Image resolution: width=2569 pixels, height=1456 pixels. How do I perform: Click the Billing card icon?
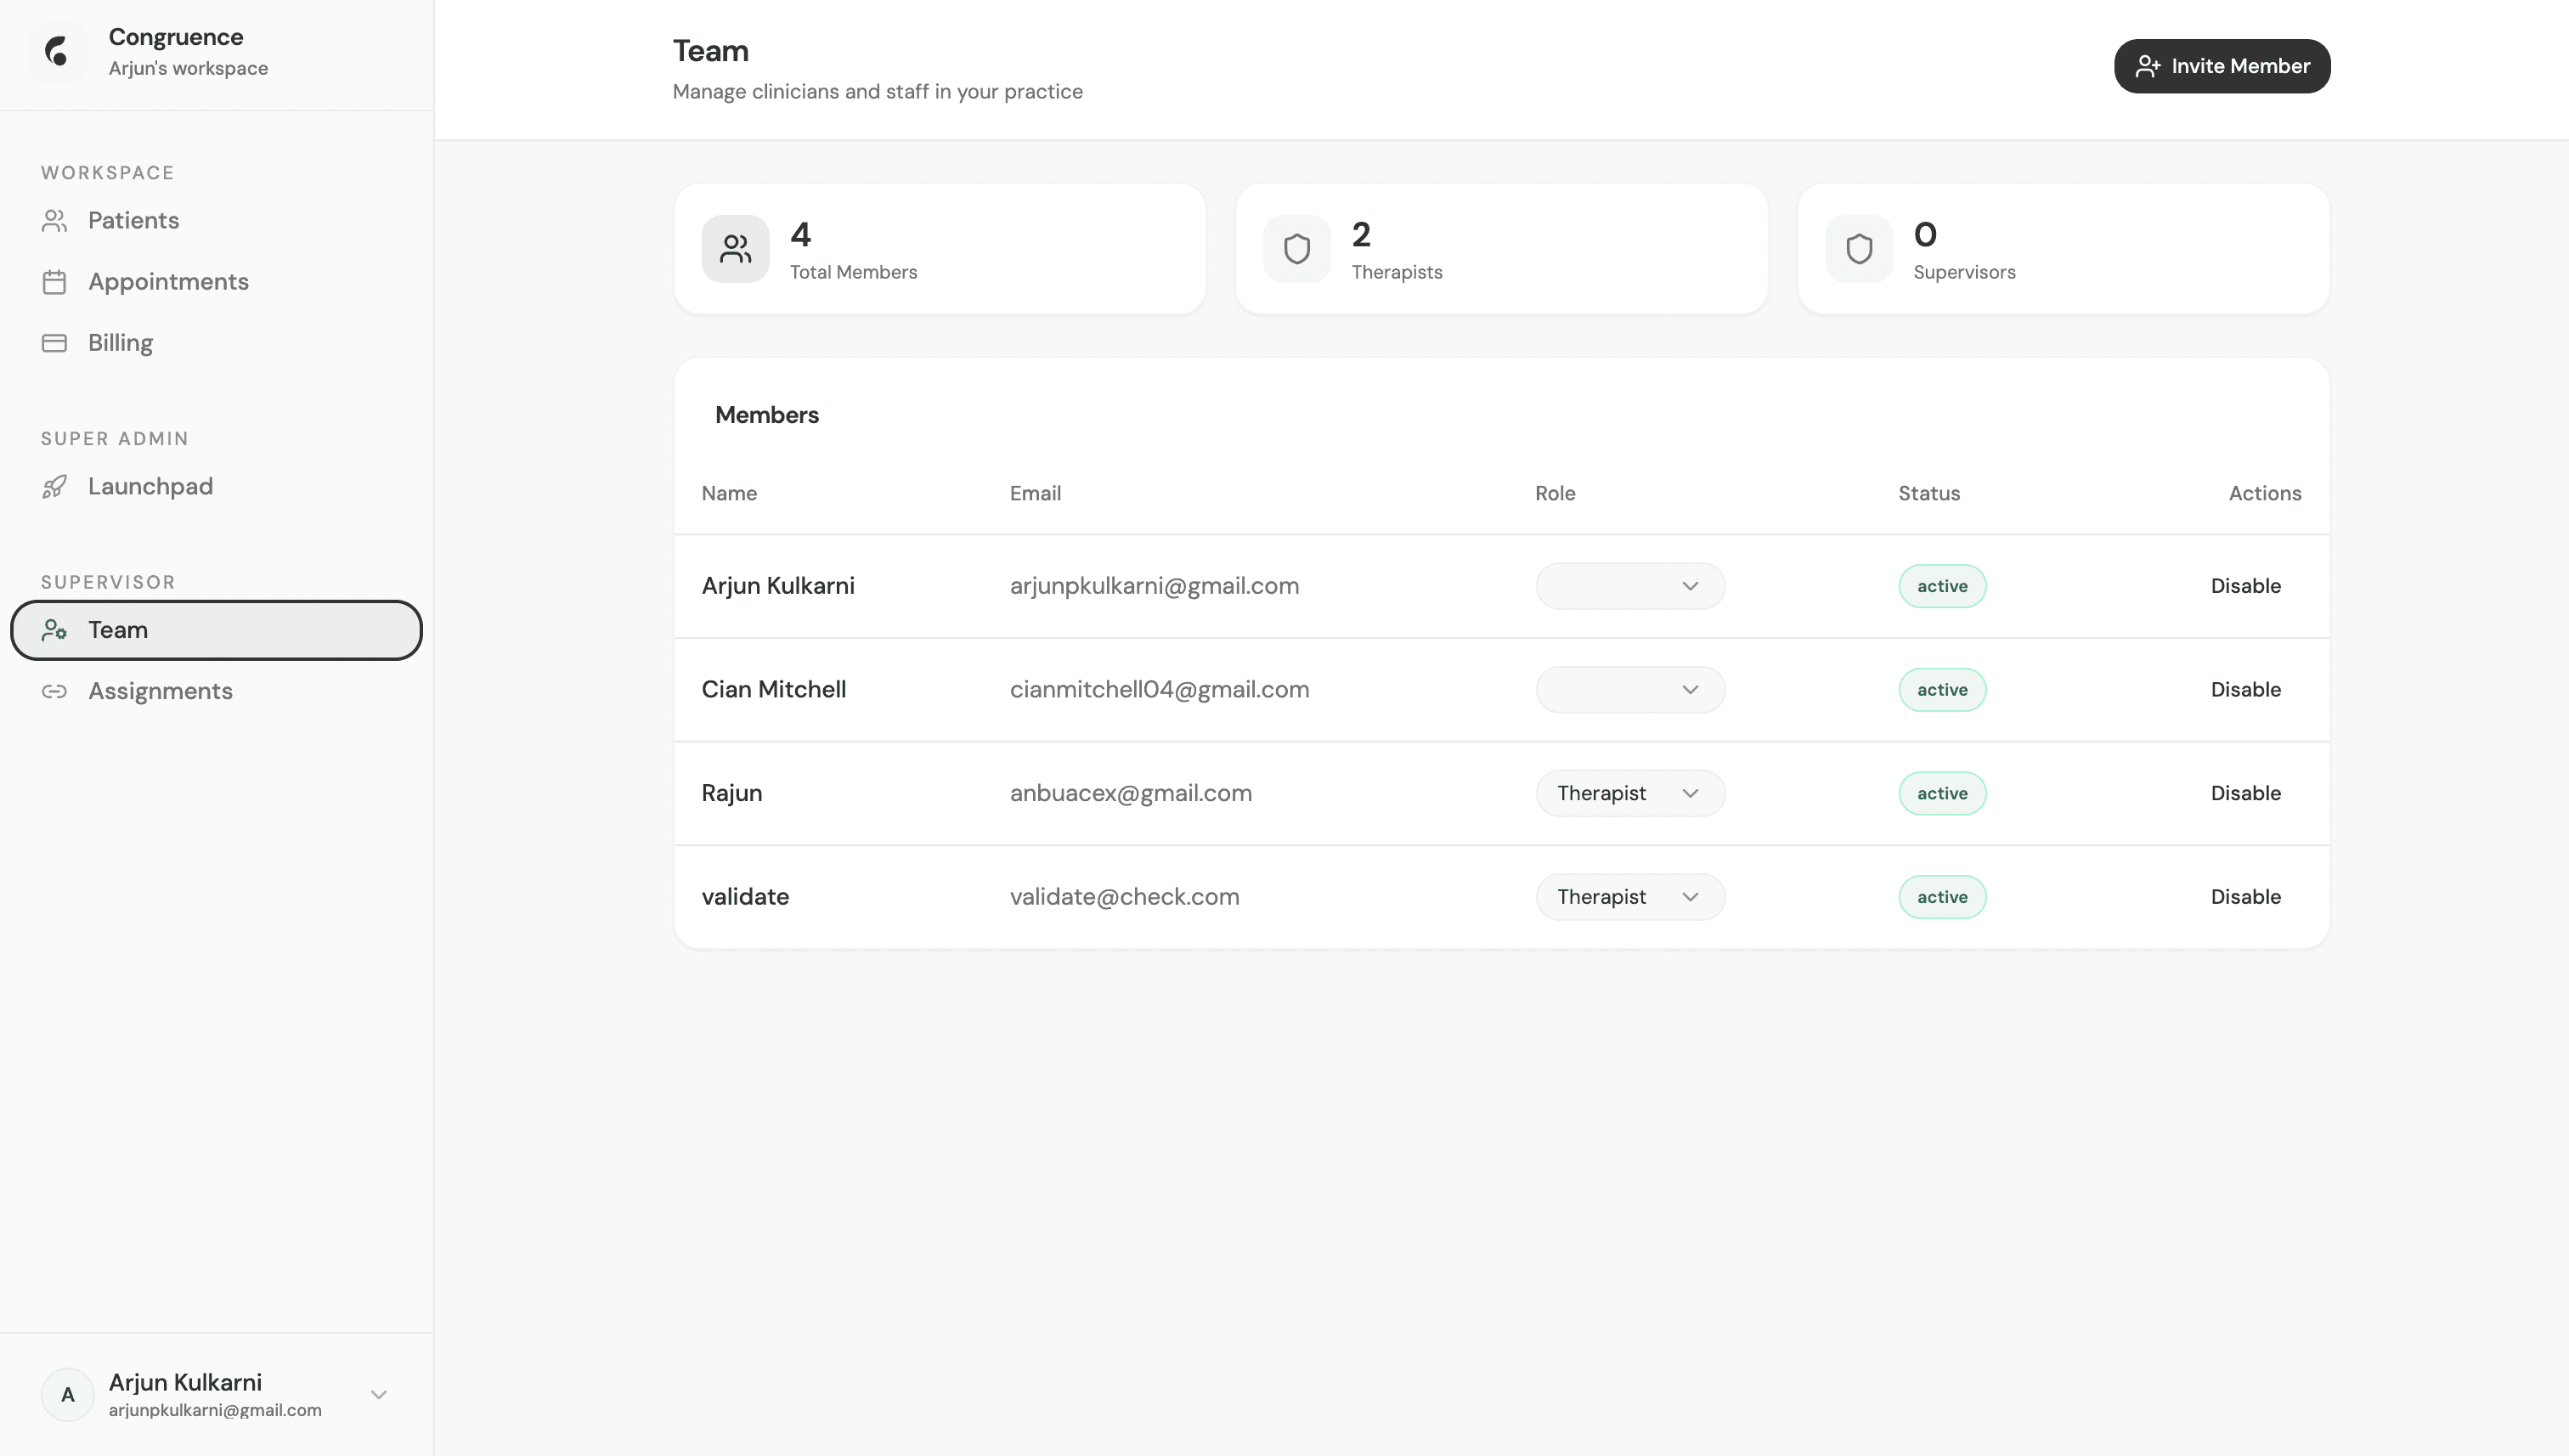coord(54,343)
